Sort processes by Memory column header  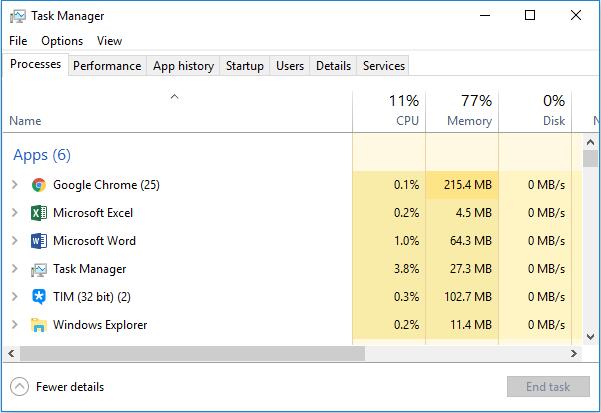point(462,111)
